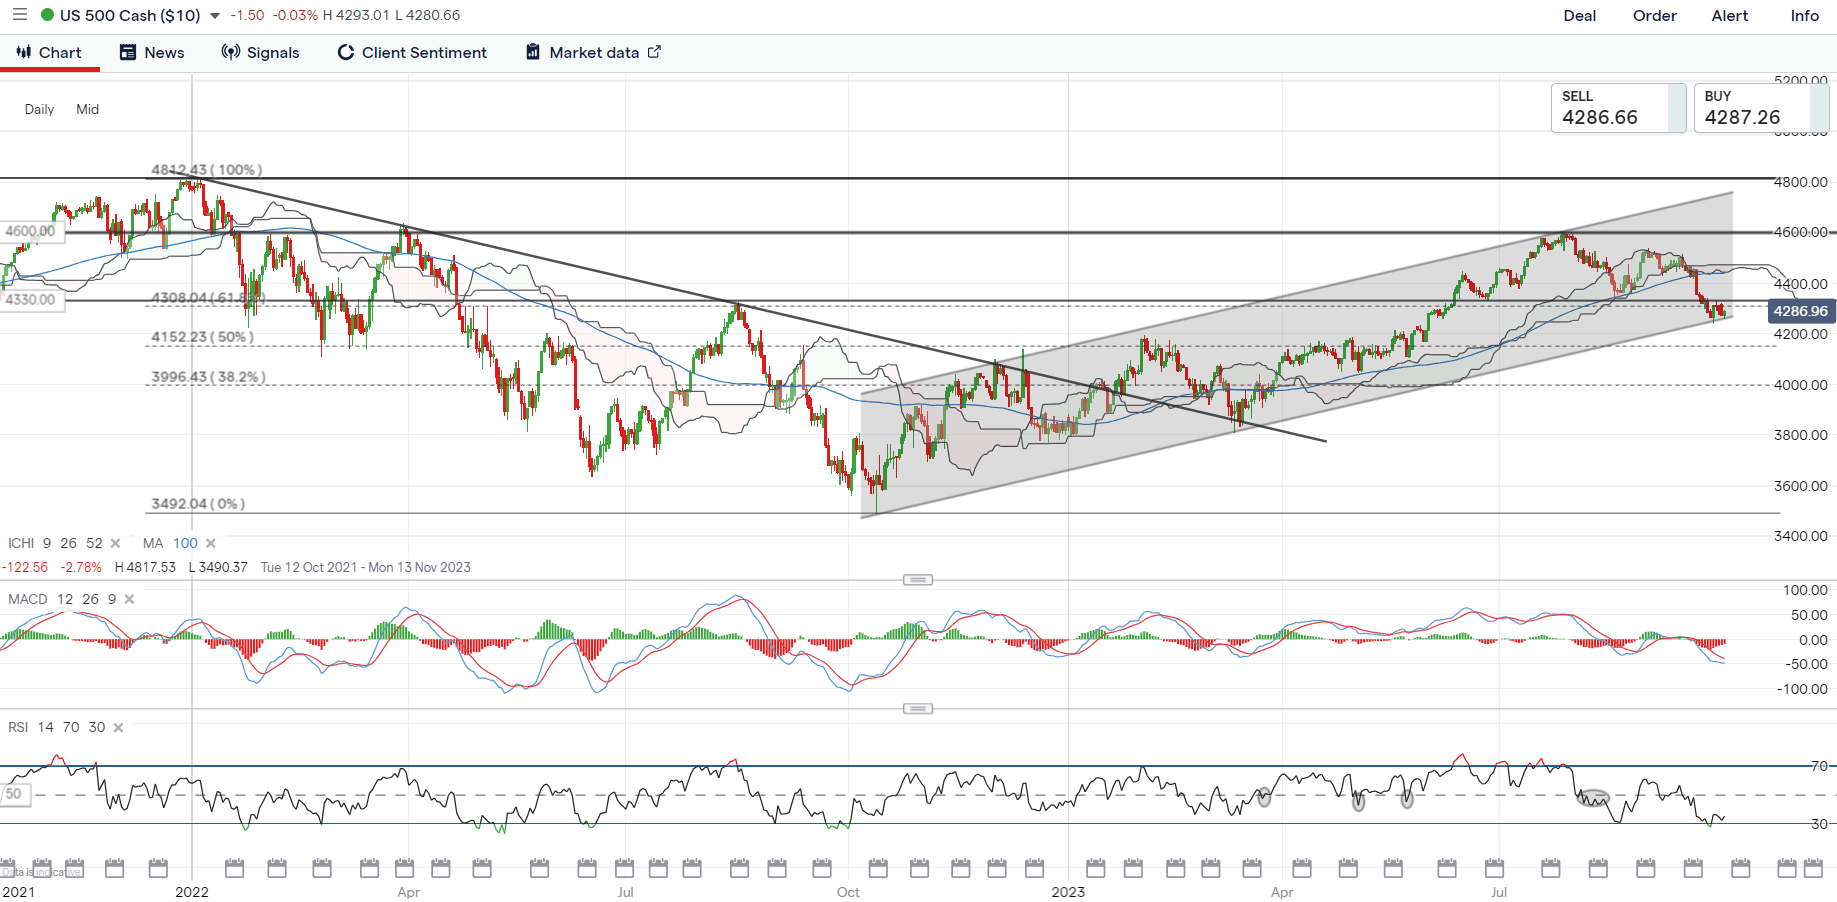Open the Client Sentiment tab
The image size is (1837, 902).
point(412,53)
